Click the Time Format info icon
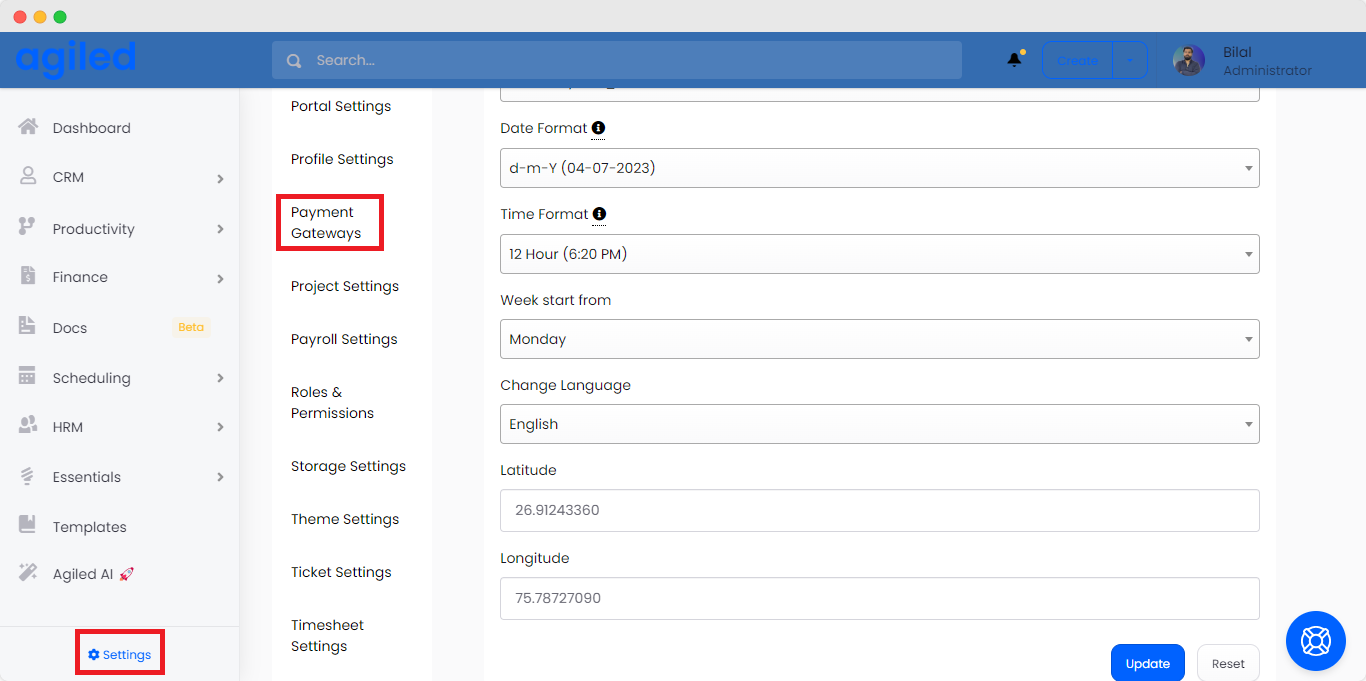This screenshot has width=1366, height=681. coord(599,214)
